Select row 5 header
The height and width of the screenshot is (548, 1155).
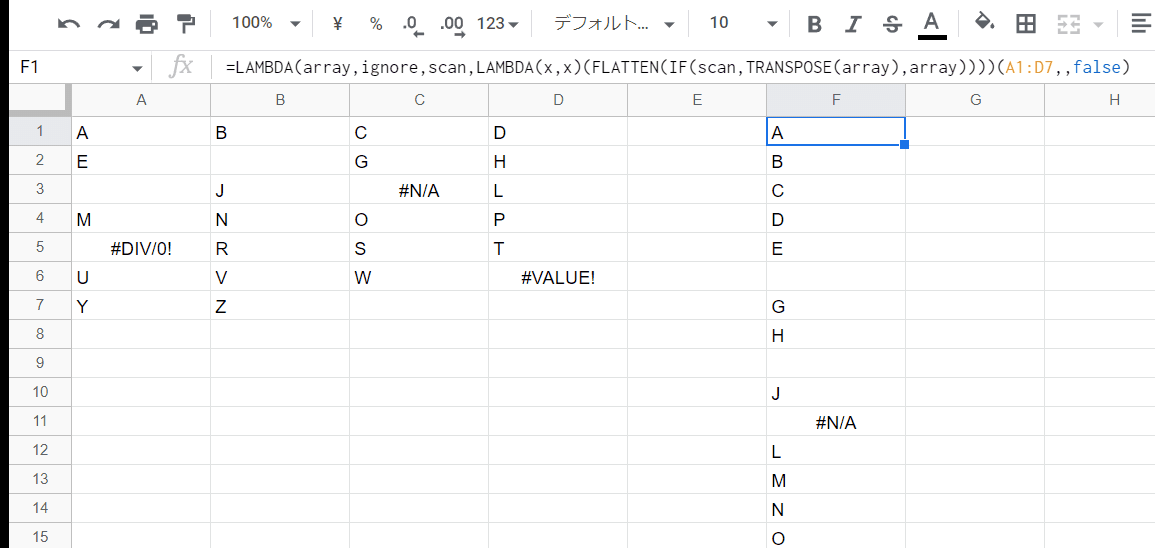41,247
